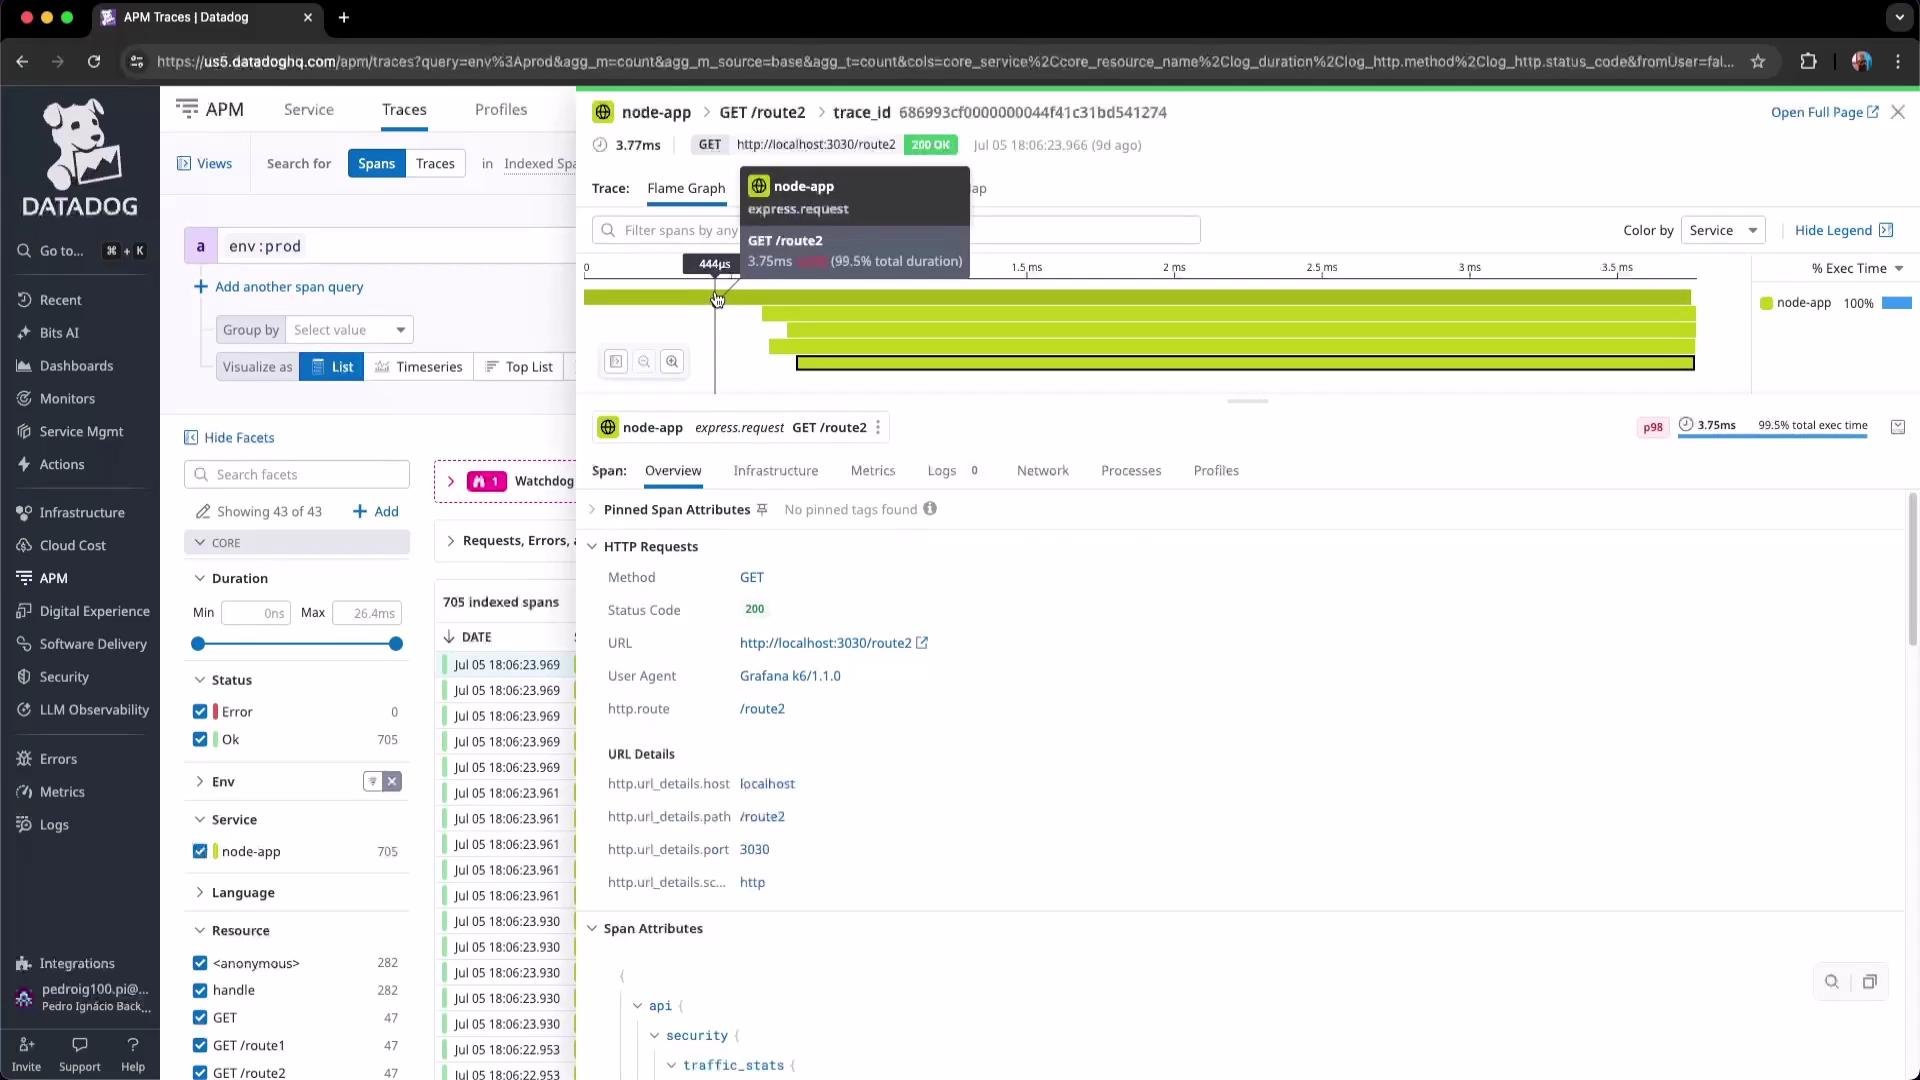The image size is (1920, 1080).
Task: Open the % Exec Time dropdown
Action: [1857, 268]
